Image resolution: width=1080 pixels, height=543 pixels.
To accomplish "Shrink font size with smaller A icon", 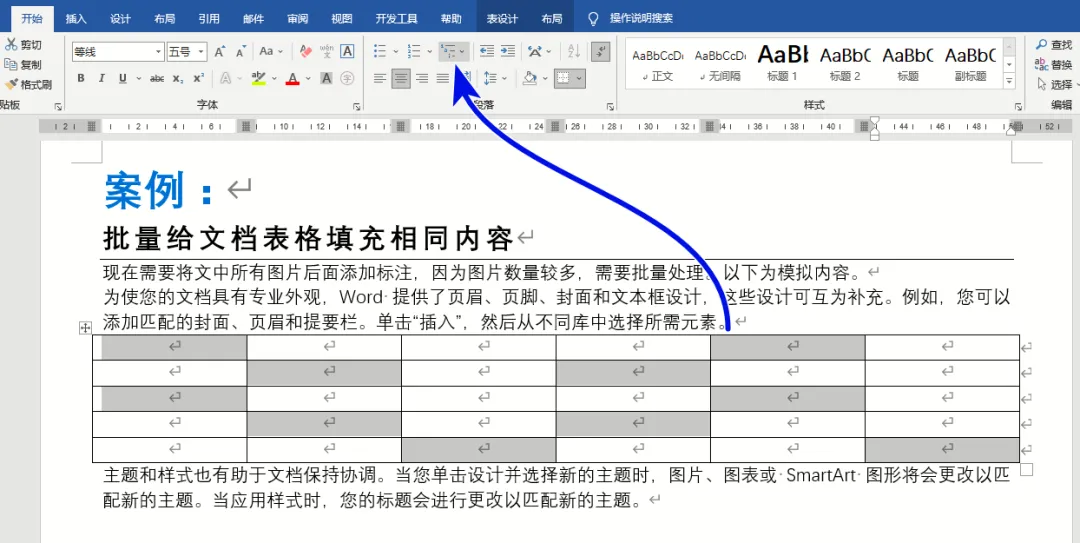I will pyautogui.click(x=240, y=52).
